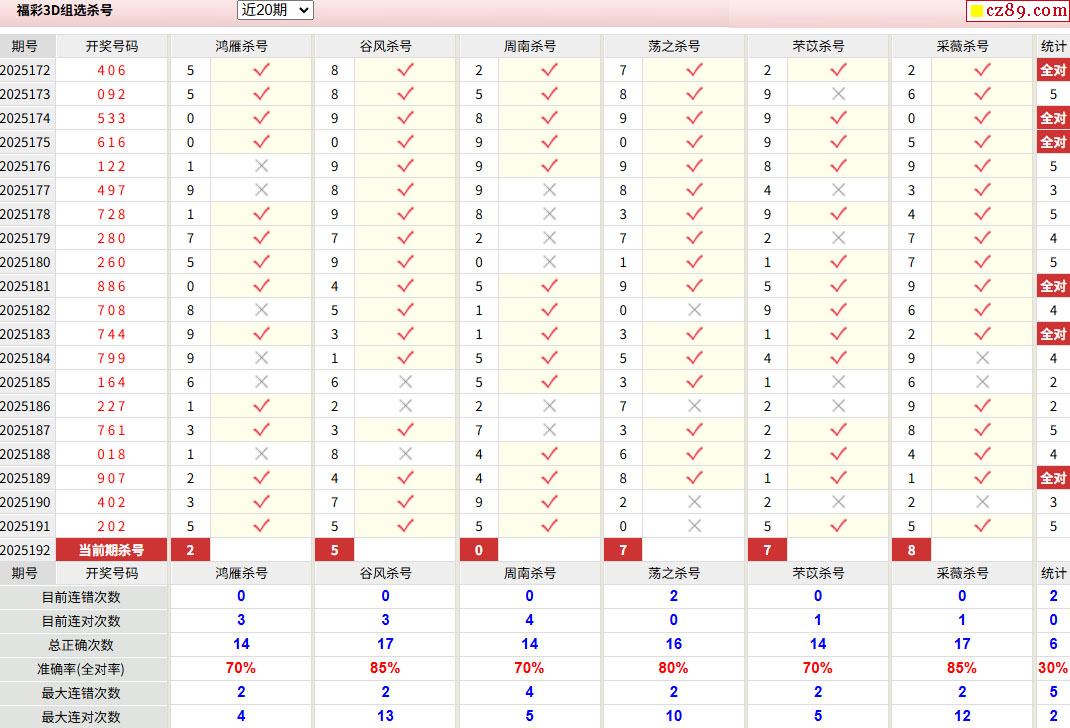Click draw number 018
Viewport: 1070px width, 728px height.
click(111, 454)
